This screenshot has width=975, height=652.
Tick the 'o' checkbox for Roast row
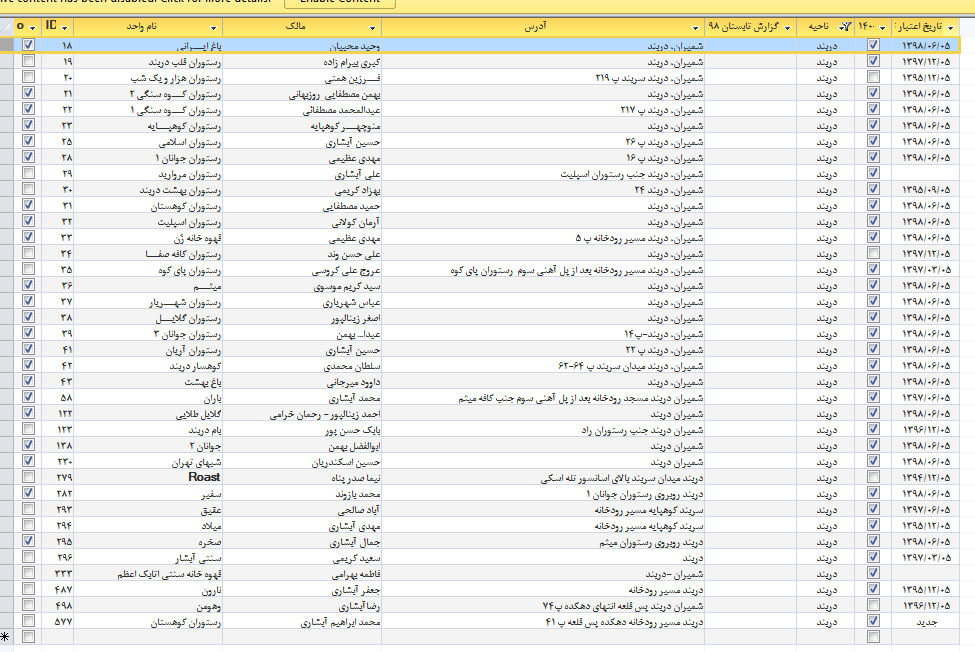point(29,477)
